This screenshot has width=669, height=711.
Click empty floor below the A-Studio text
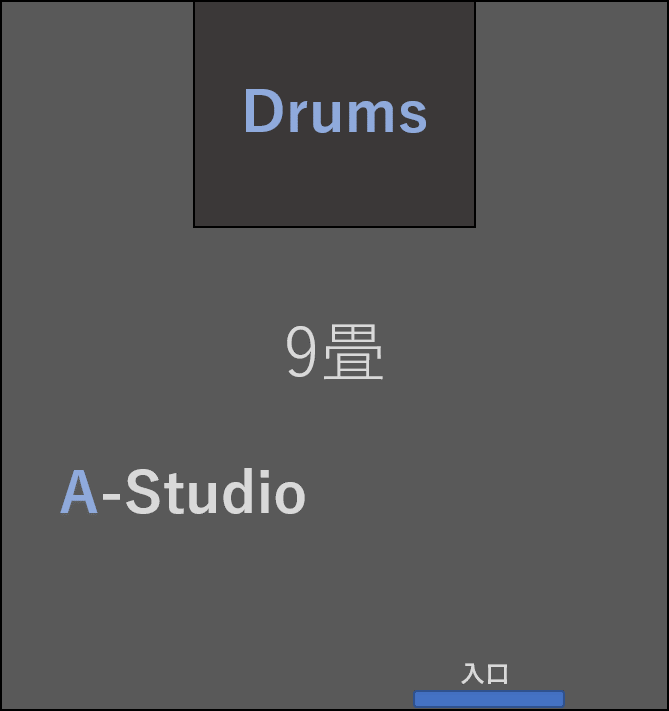(x=181, y=589)
